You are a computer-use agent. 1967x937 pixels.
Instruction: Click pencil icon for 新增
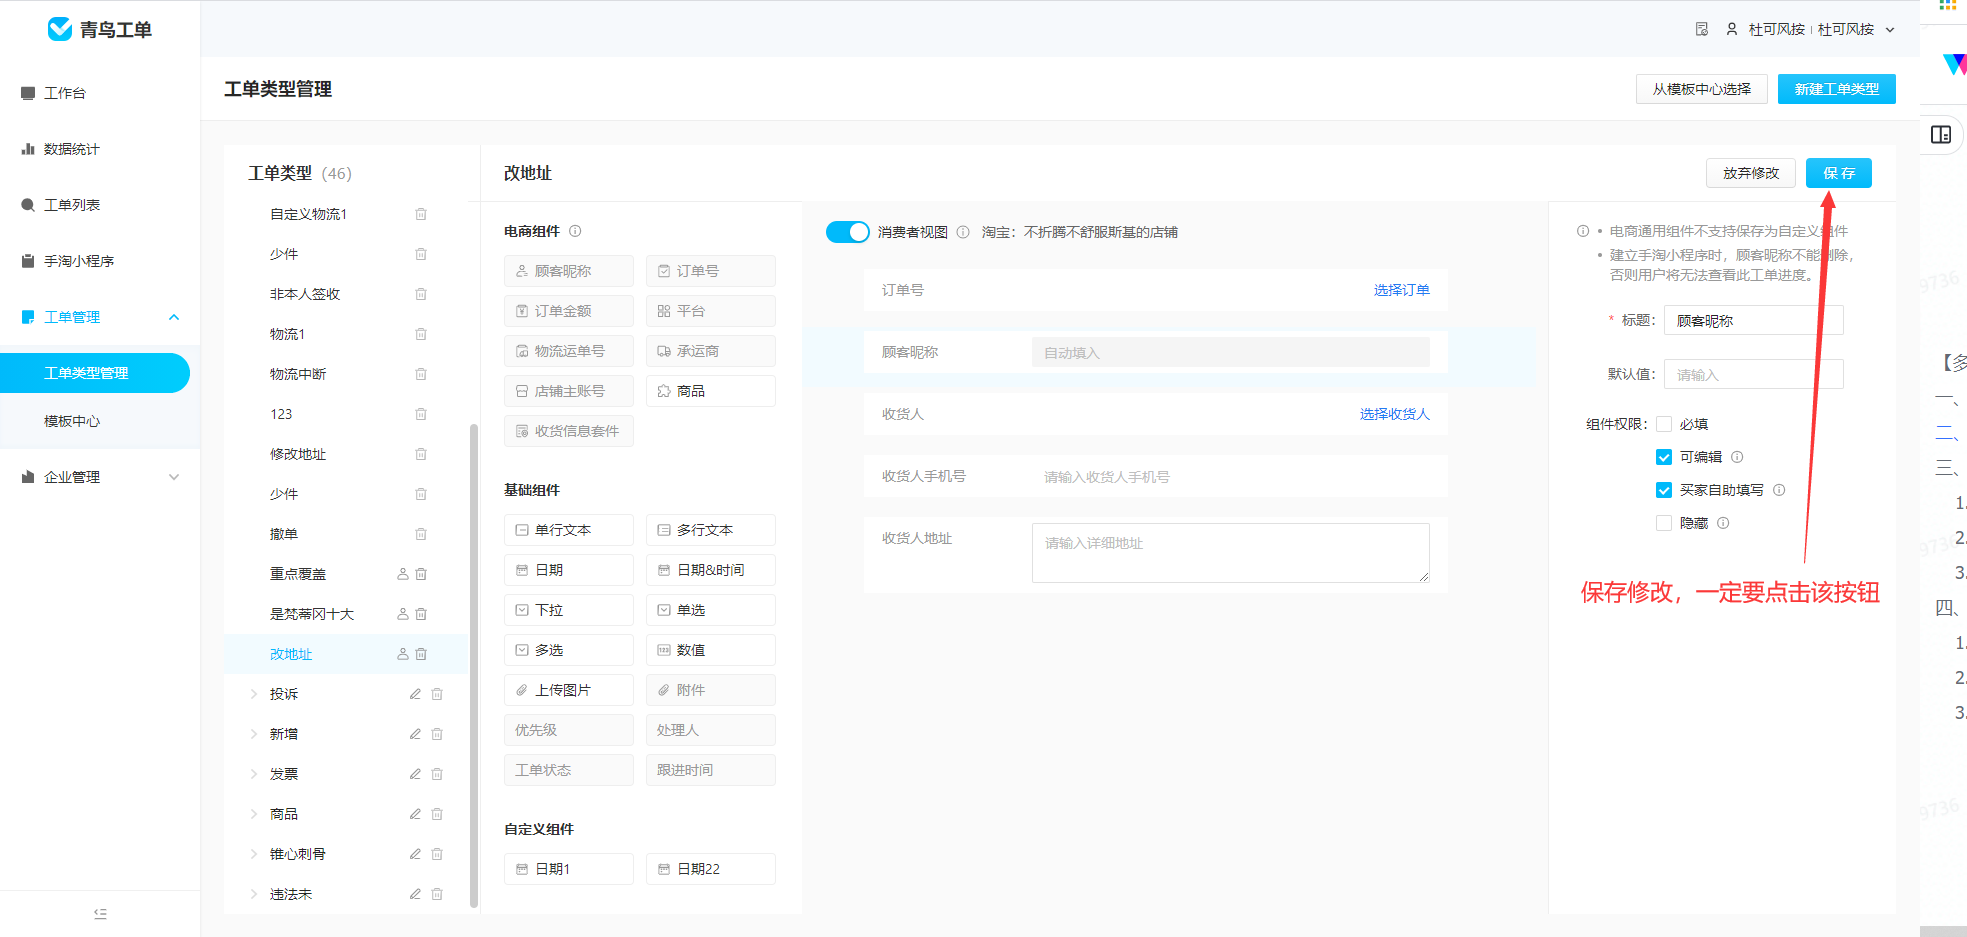tap(415, 734)
